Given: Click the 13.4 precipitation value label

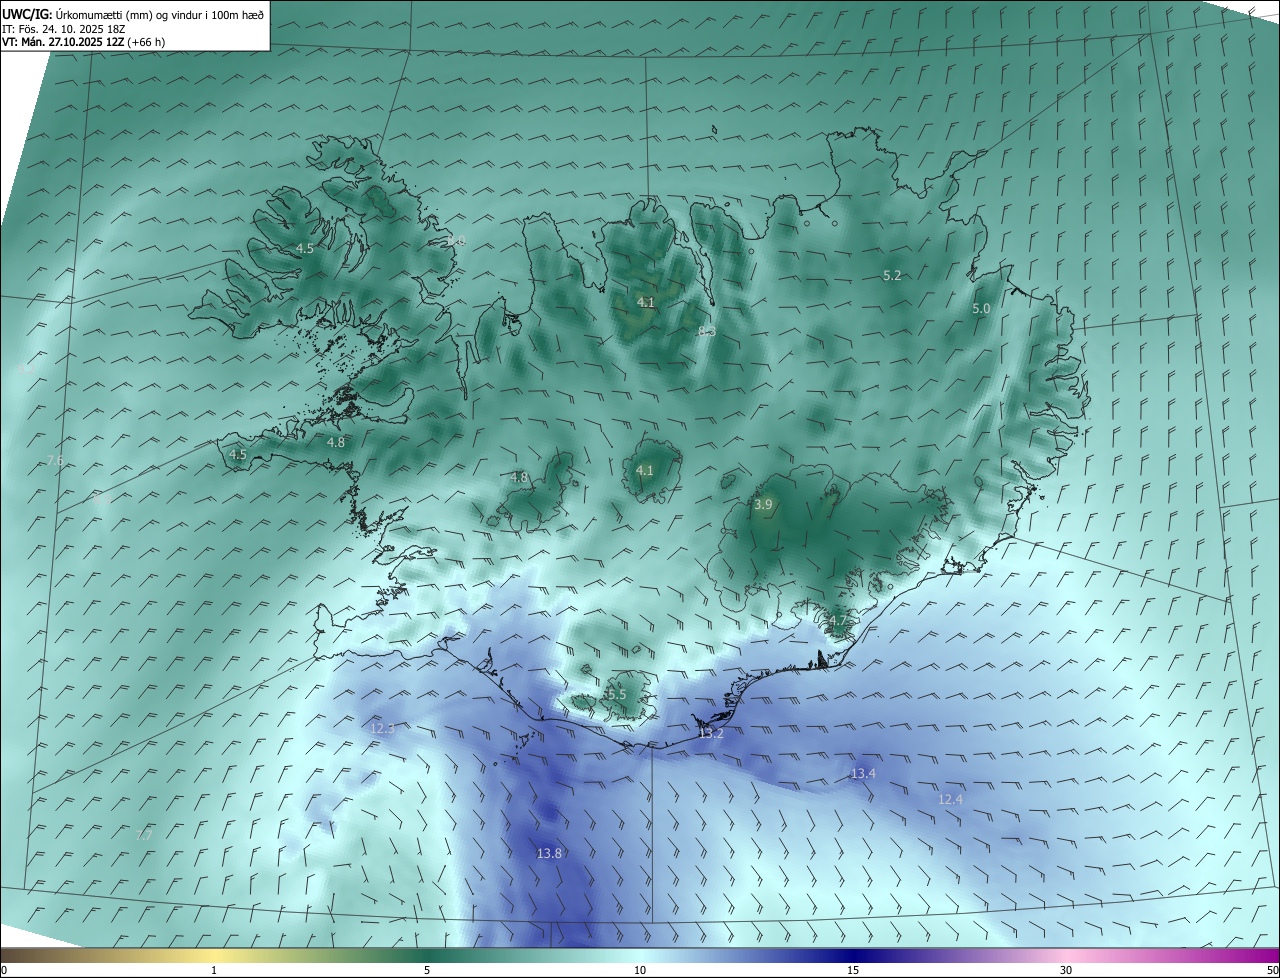Looking at the screenshot, I should tap(863, 773).
